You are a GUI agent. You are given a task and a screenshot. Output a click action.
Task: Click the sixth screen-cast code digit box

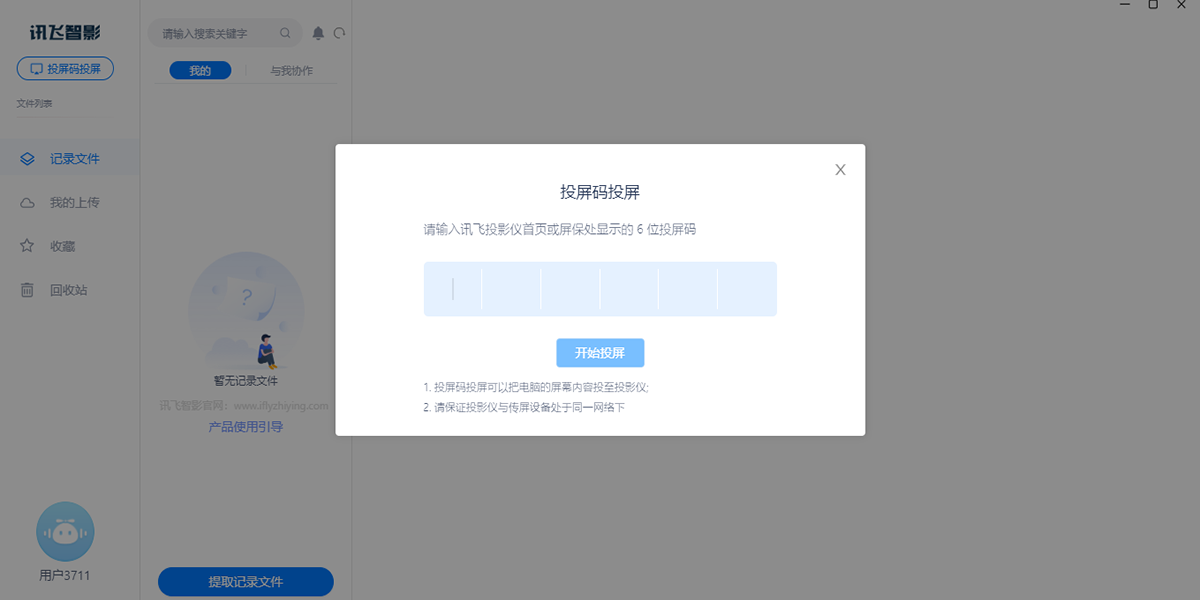point(746,289)
